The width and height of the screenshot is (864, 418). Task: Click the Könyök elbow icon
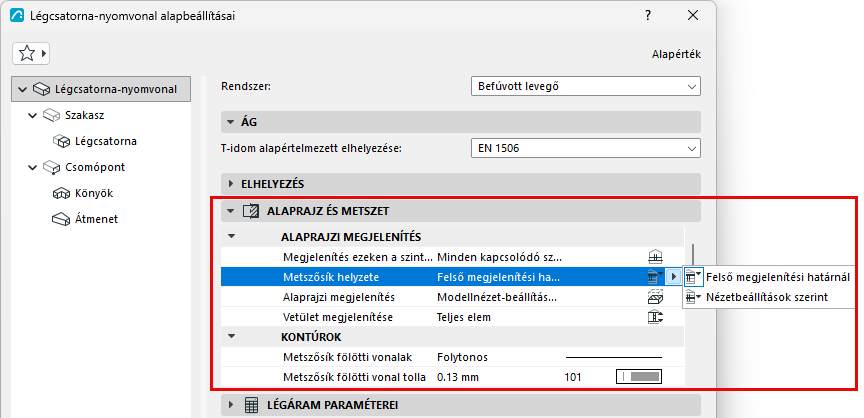point(61,193)
